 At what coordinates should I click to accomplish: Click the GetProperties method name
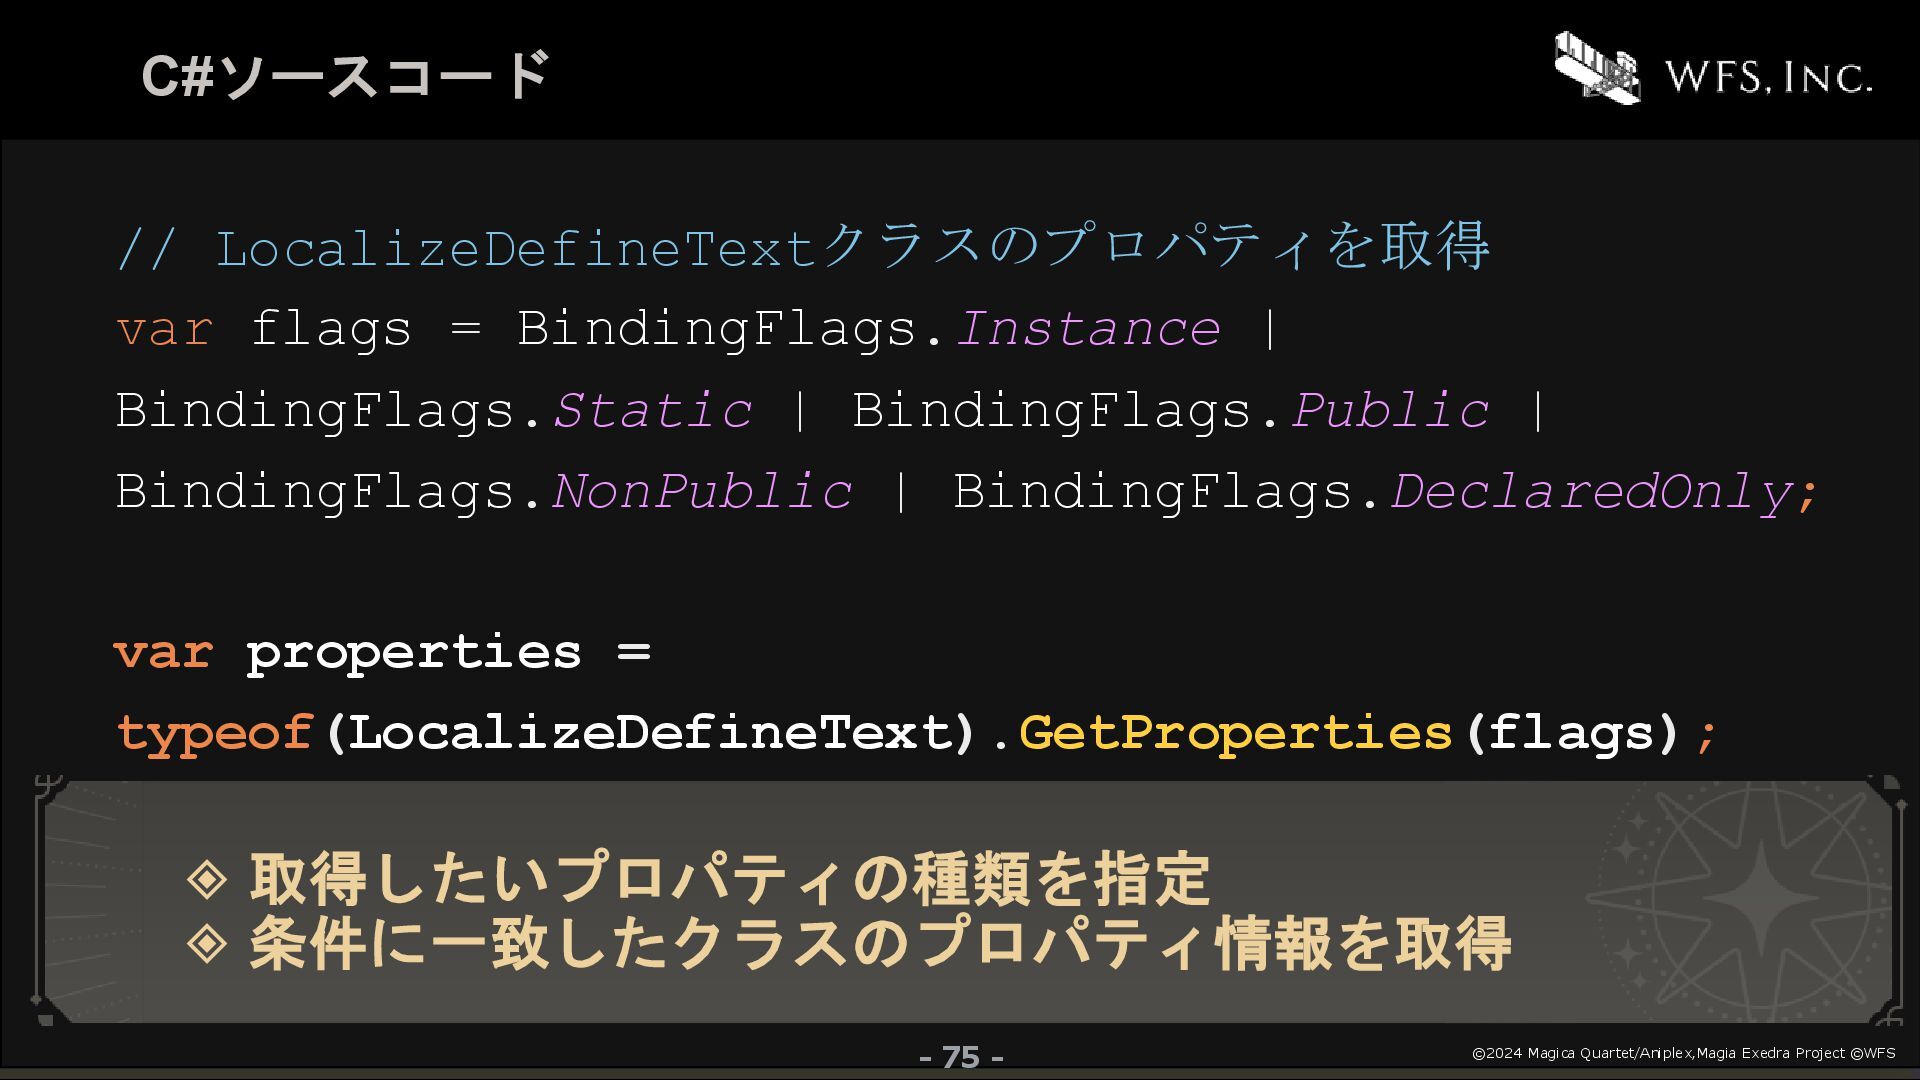(x=1235, y=733)
